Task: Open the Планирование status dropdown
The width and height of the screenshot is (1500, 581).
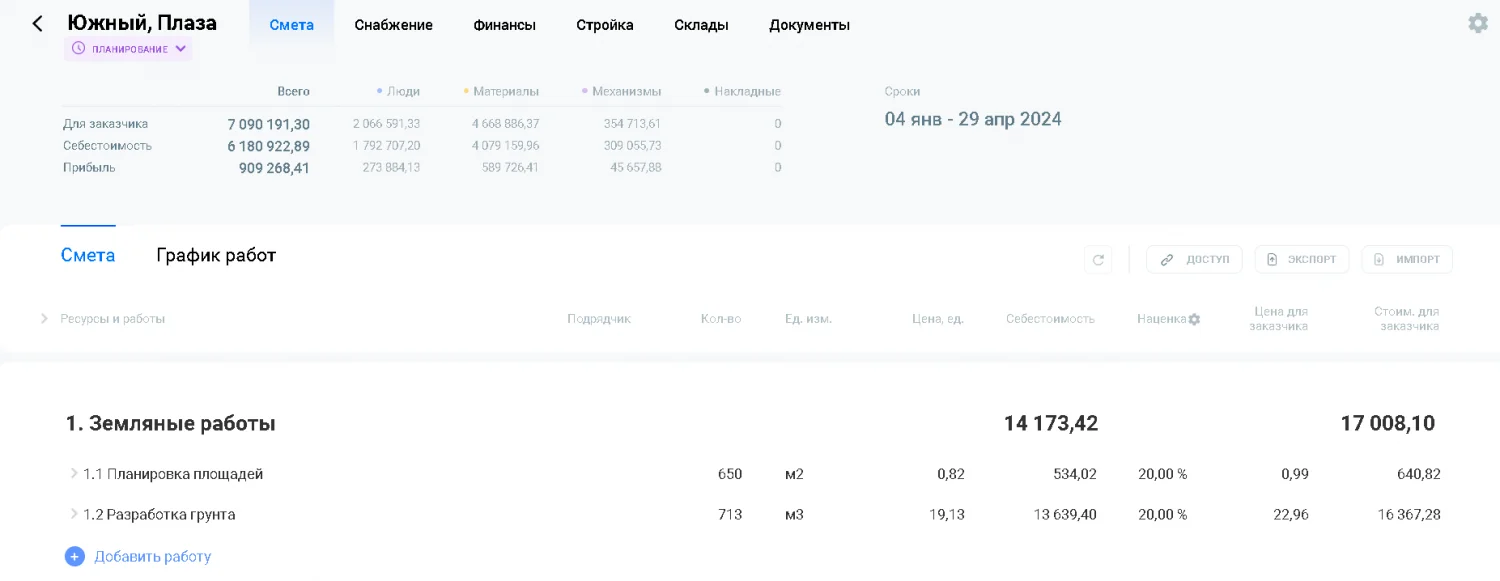Action: click(180, 48)
